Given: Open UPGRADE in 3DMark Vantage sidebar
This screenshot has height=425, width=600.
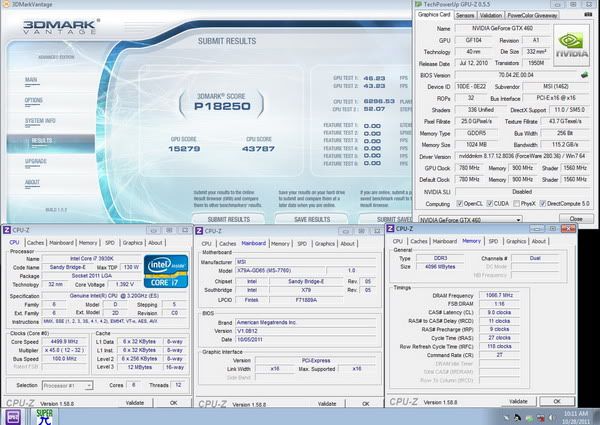Looking at the screenshot, I should 36,161.
